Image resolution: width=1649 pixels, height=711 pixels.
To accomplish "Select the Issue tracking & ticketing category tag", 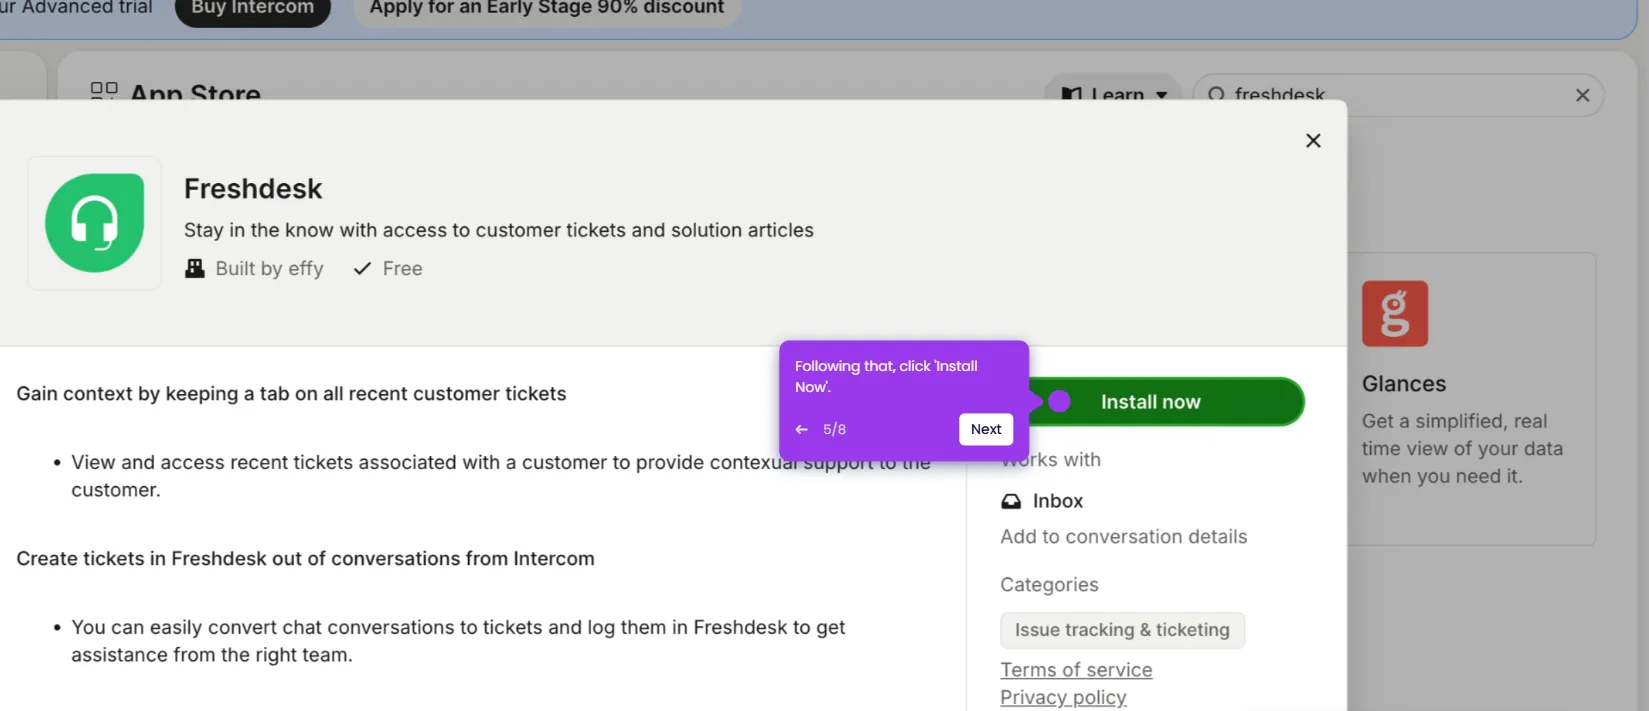I will [x=1122, y=630].
